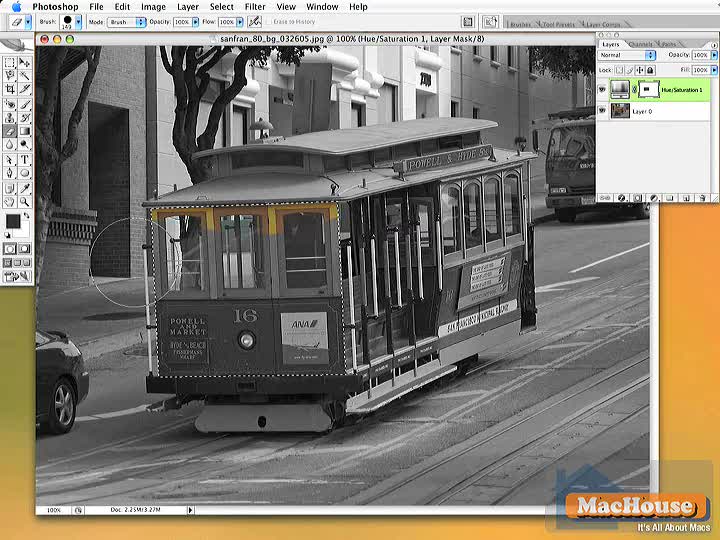Open the Flow slider arrow
Screen dimensions: 720x540
pyautogui.click(x=240, y=22)
